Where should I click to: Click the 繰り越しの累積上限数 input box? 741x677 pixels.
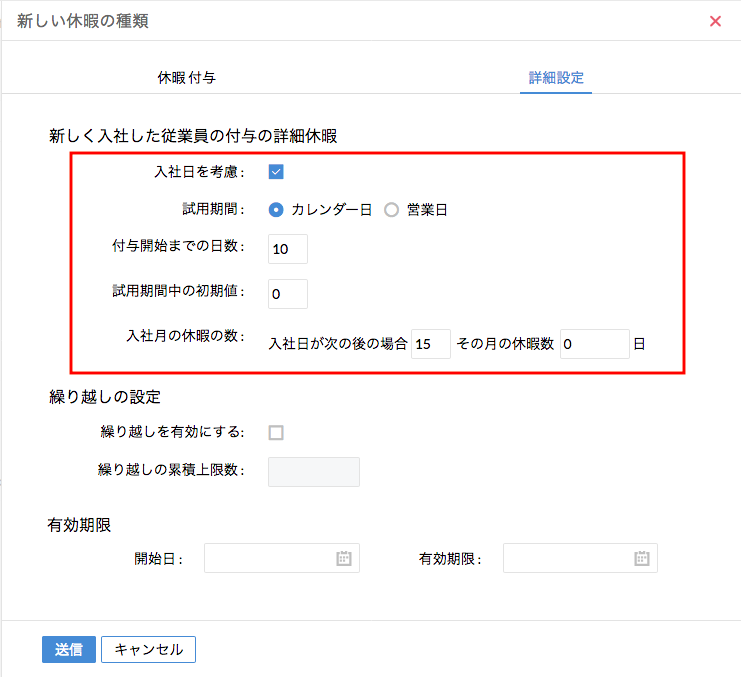coord(314,472)
